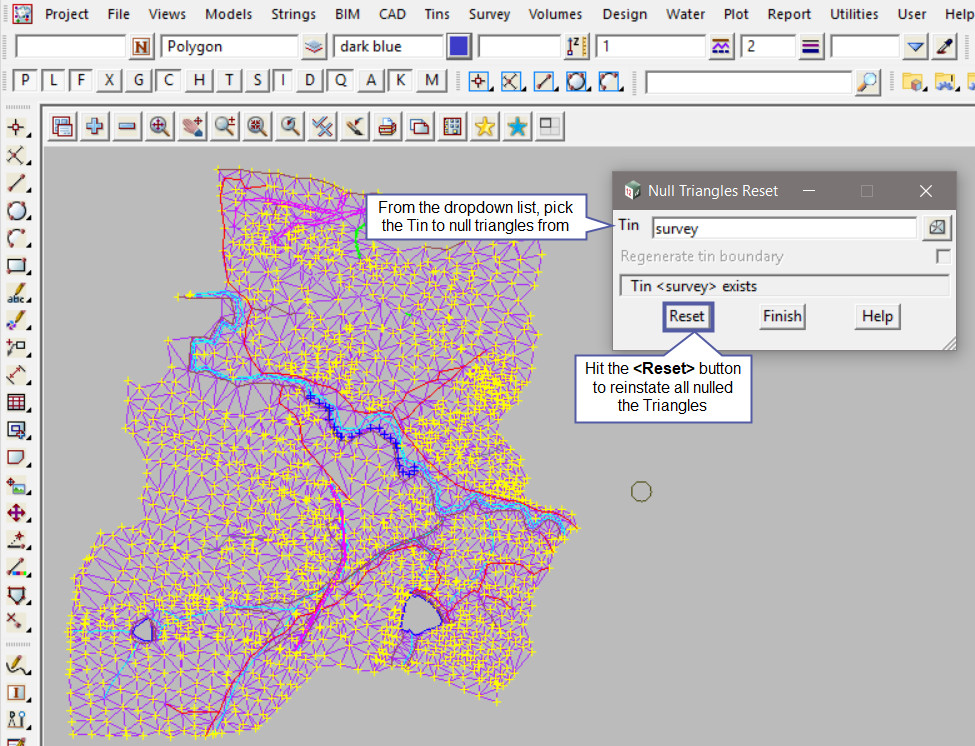975x746 pixels.
Task: Select the circle tool in left toolbar
Action: [x=16, y=211]
